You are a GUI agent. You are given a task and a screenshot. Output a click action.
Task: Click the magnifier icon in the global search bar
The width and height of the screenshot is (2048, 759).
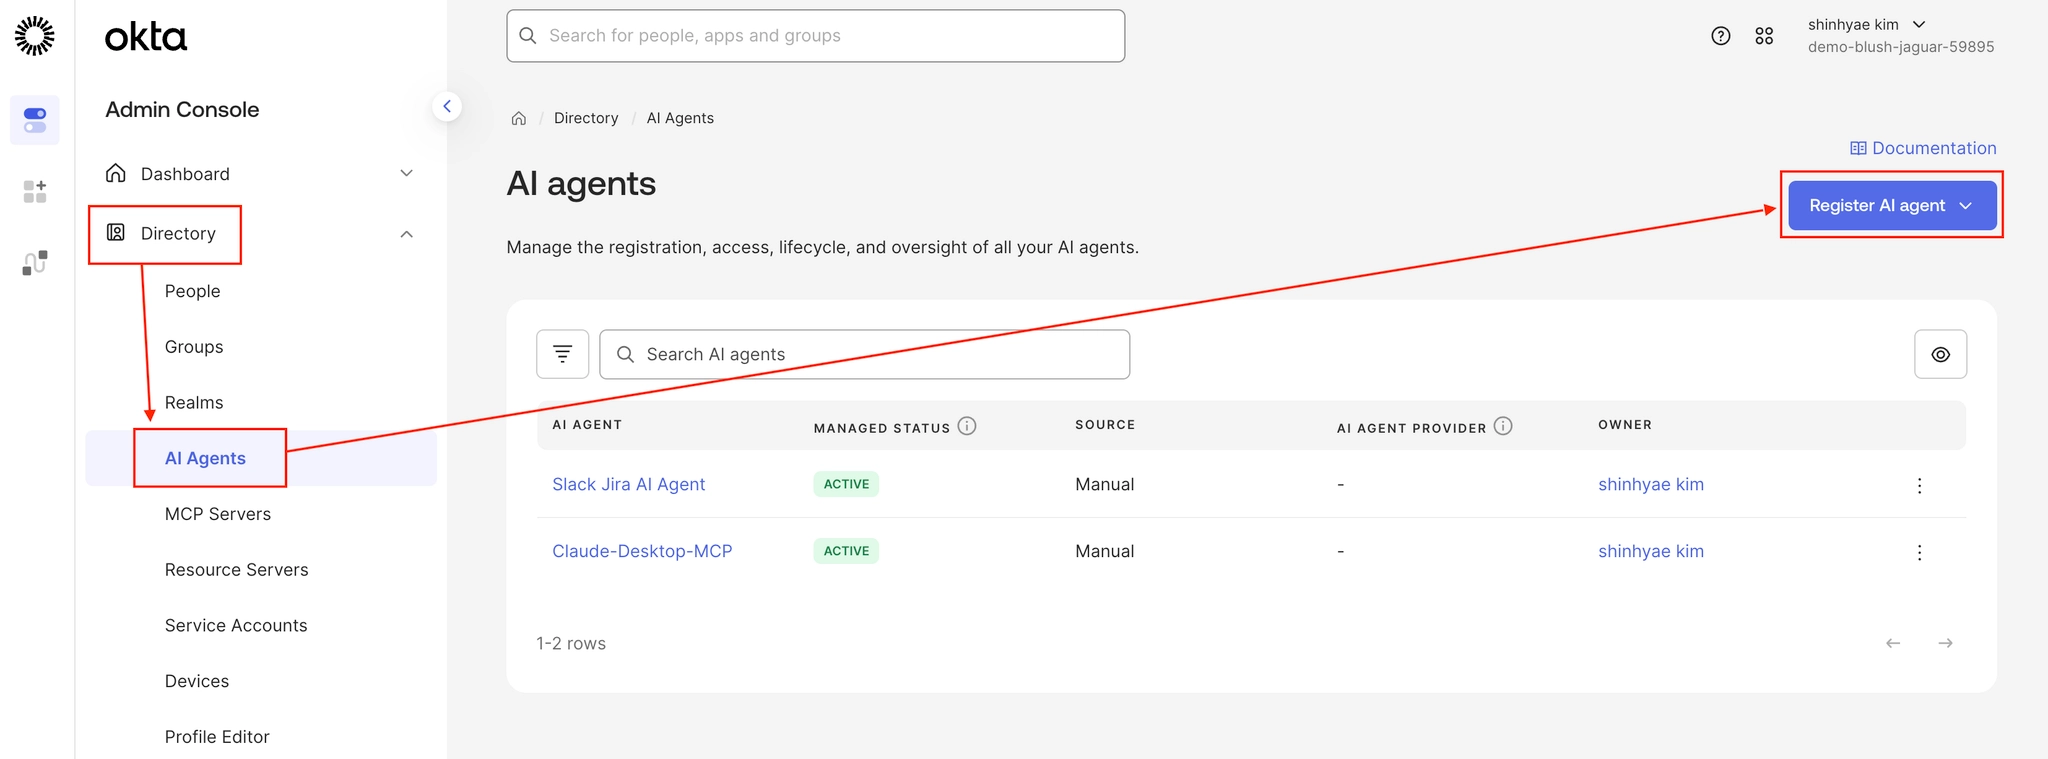click(x=528, y=36)
